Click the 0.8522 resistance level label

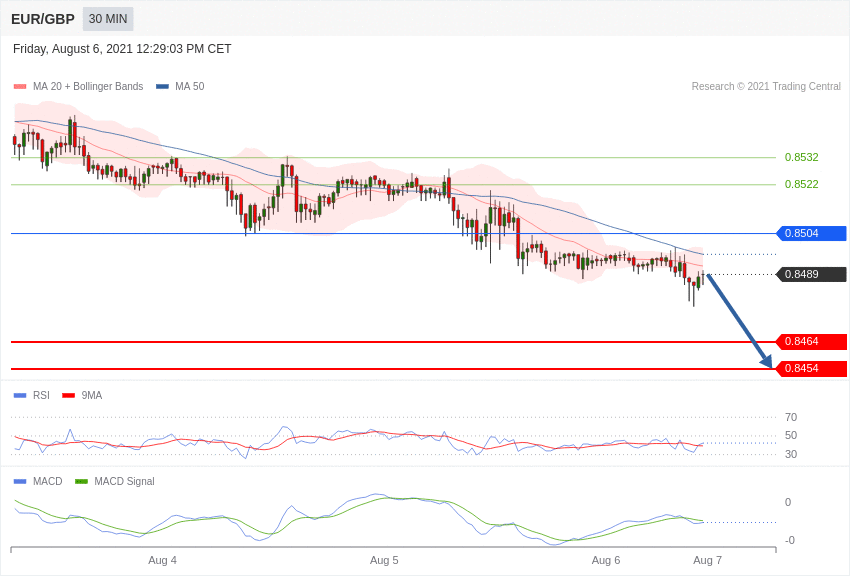pyautogui.click(x=802, y=184)
